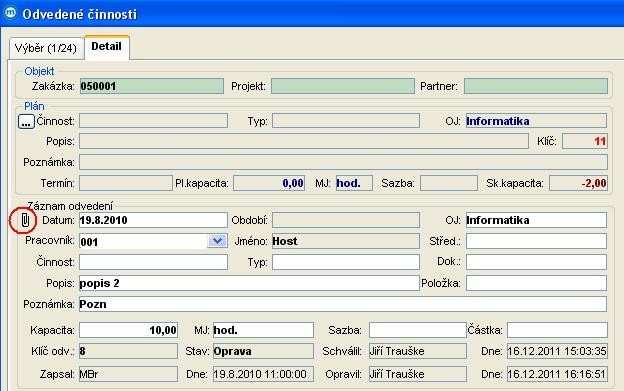624x391 pixels.
Task: Click the Činnost field in Záznam odvedení
Action: coord(153,262)
